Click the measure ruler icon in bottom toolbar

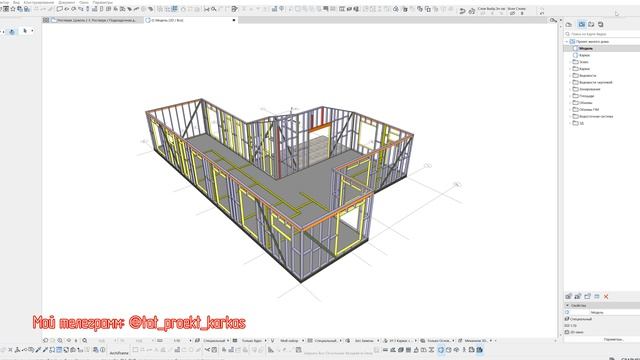pyautogui.click(x=271, y=350)
